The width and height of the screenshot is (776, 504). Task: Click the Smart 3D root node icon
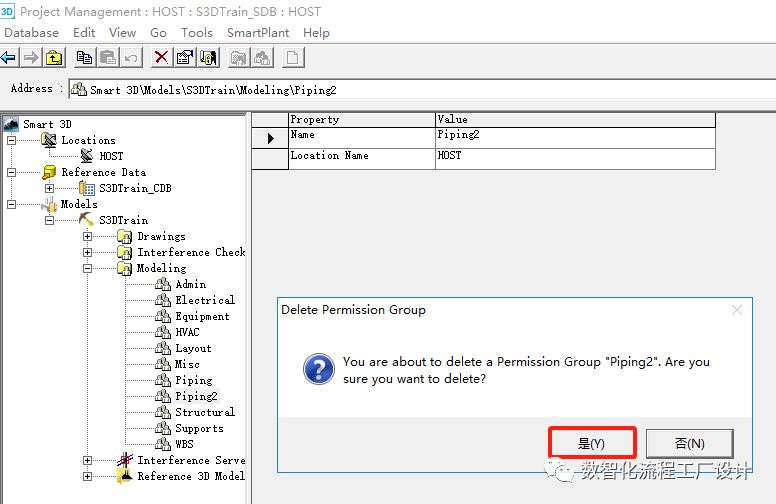[x=11, y=124]
